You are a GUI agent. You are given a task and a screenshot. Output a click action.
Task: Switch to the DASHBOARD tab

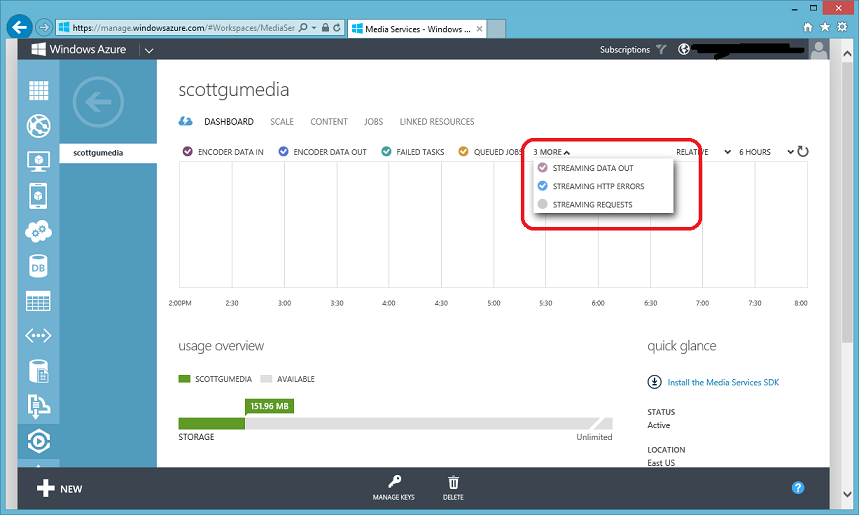tap(229, 122)
